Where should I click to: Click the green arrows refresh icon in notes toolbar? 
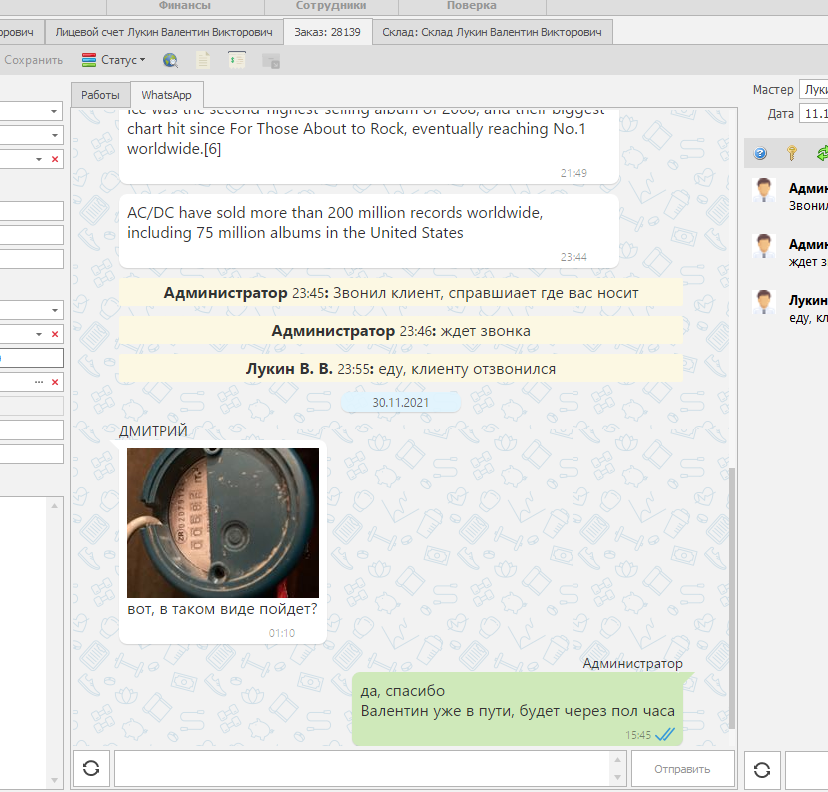[822, 153]
